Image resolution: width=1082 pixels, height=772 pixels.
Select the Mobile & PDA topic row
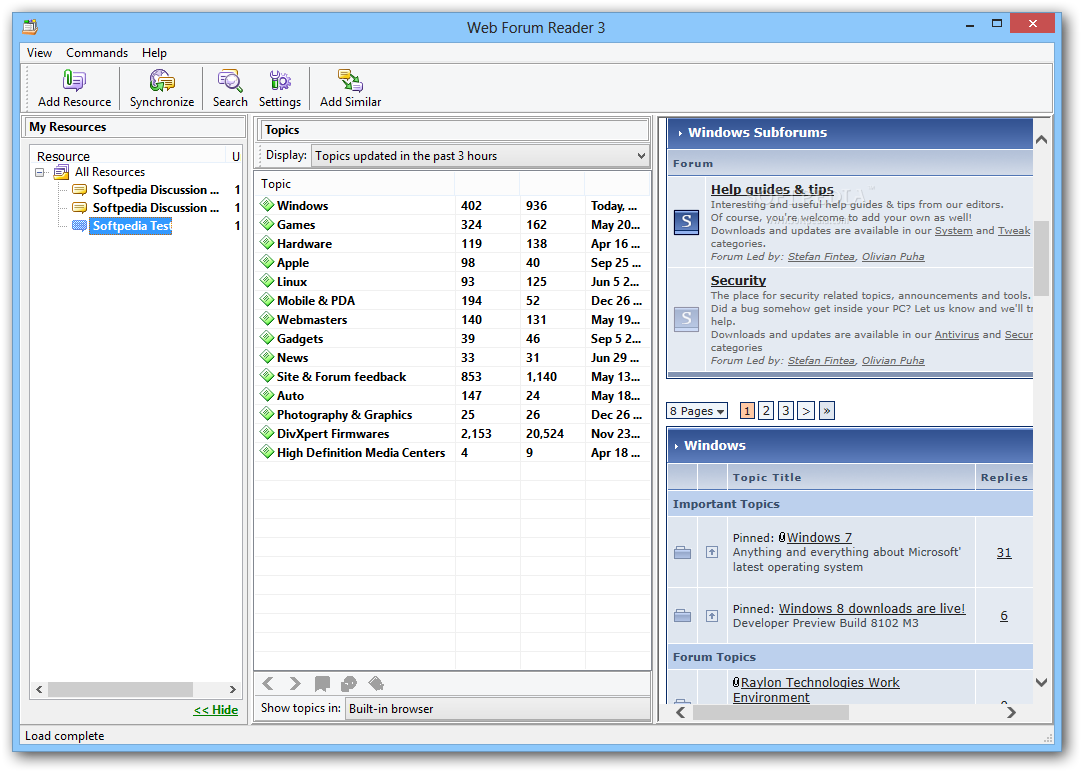click(x=452, y=301)
